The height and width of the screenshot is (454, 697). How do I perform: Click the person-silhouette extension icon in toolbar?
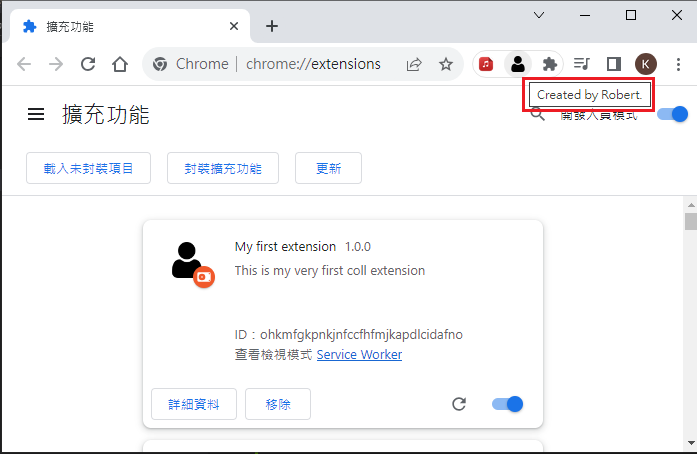[517, 64]
